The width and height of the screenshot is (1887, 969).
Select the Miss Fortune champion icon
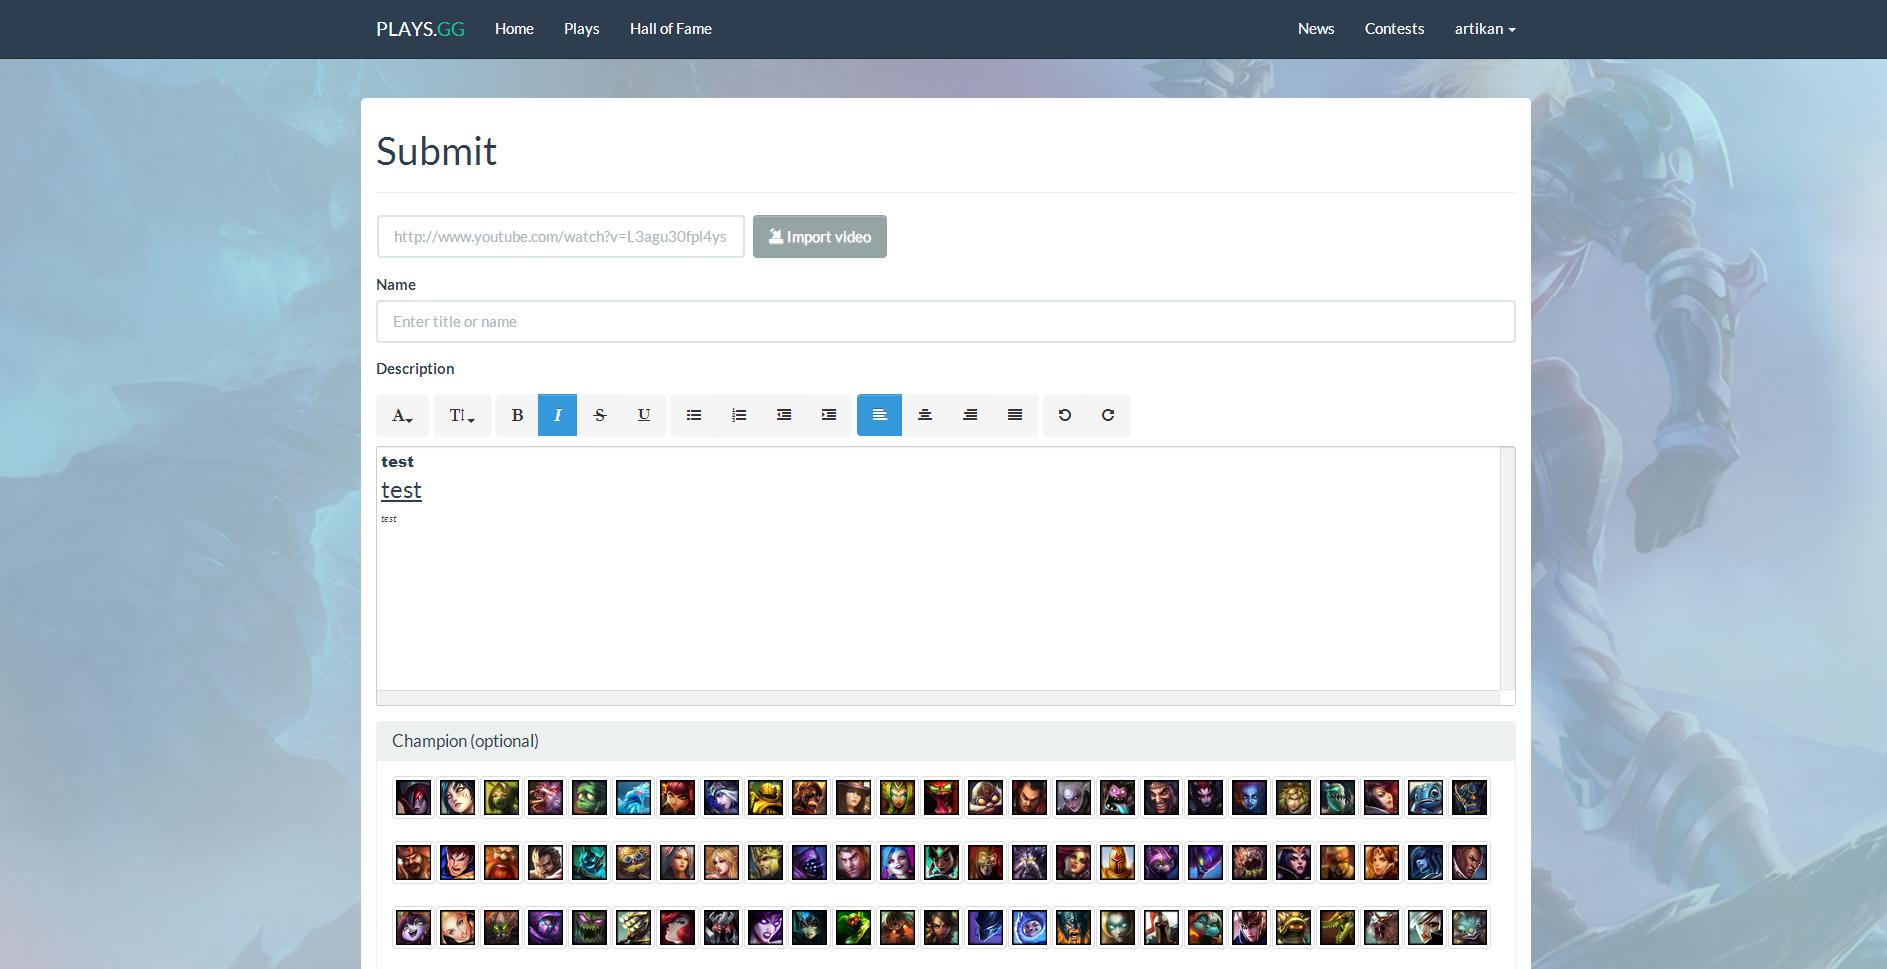[677, 928]
